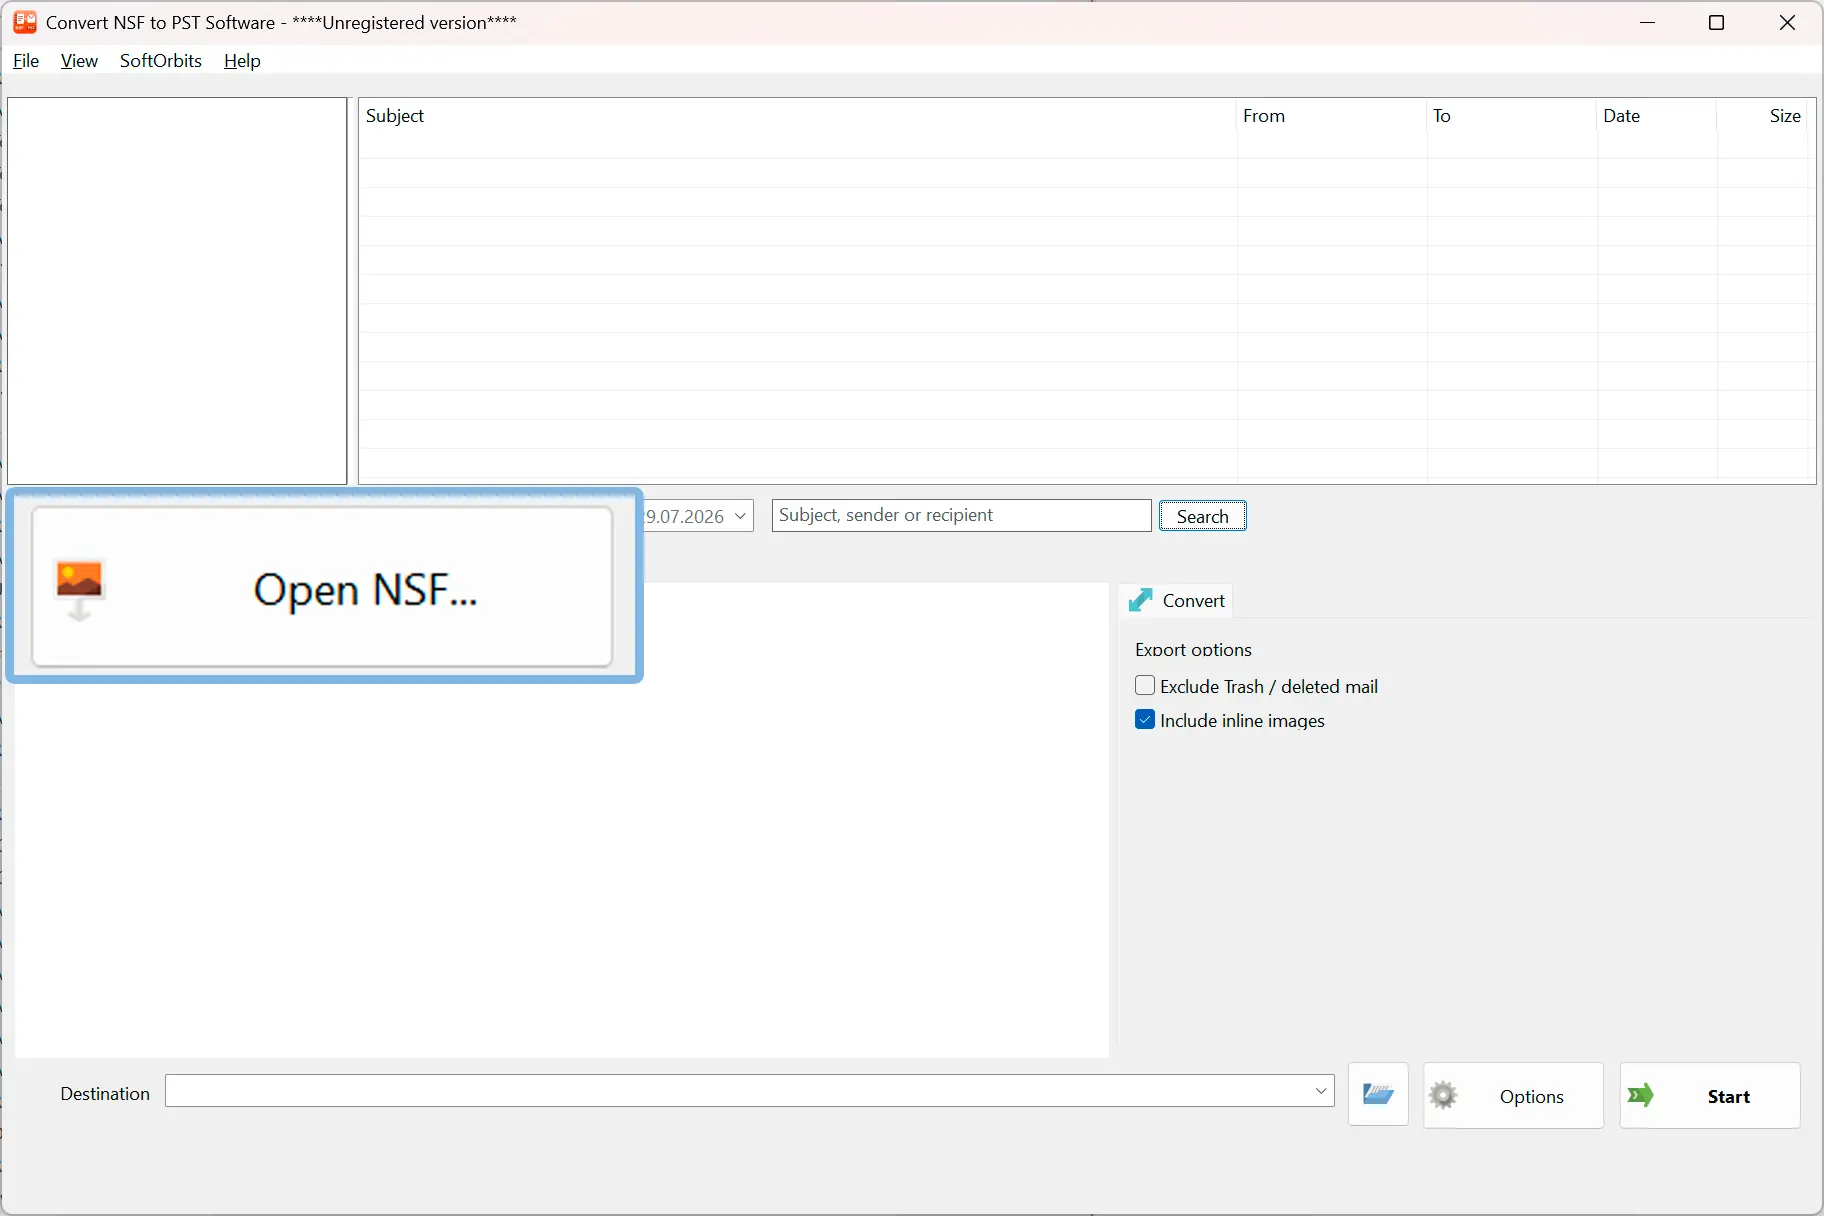Click the Open NSF button
Viewport: 1824px width, 1216px height.
322,587
